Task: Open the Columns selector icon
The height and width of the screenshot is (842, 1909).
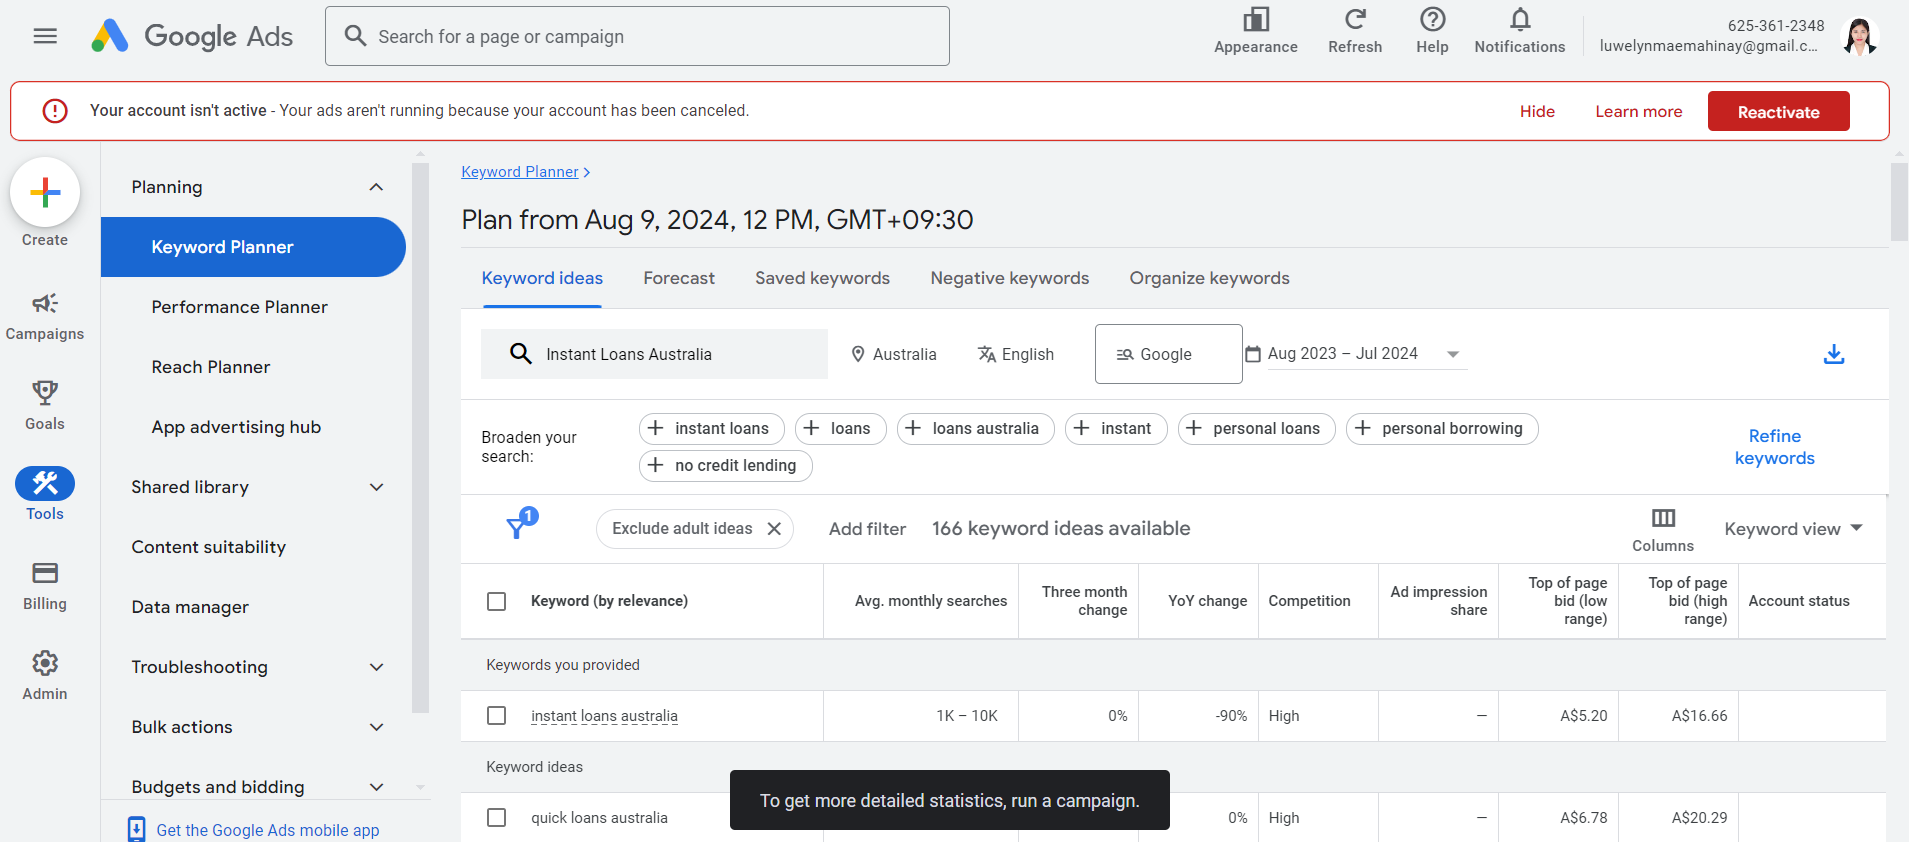Action: pos(1663,519)
